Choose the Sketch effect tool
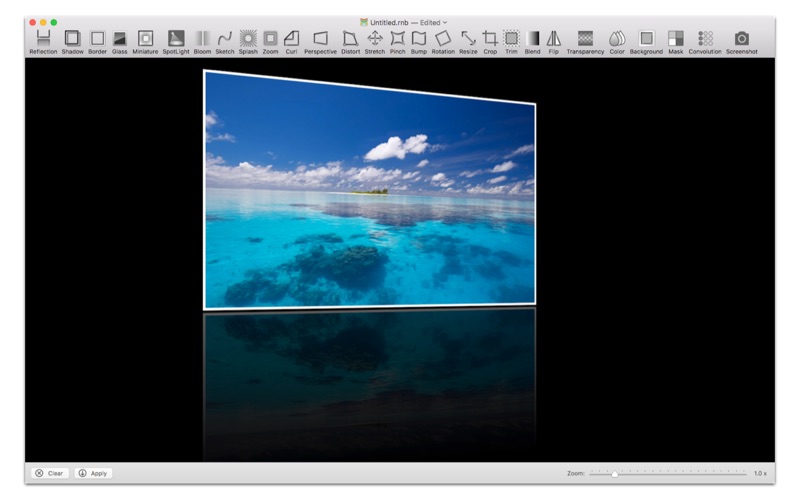Image resolution: width=800 pixels, height=500 pixels. point(224,42)
